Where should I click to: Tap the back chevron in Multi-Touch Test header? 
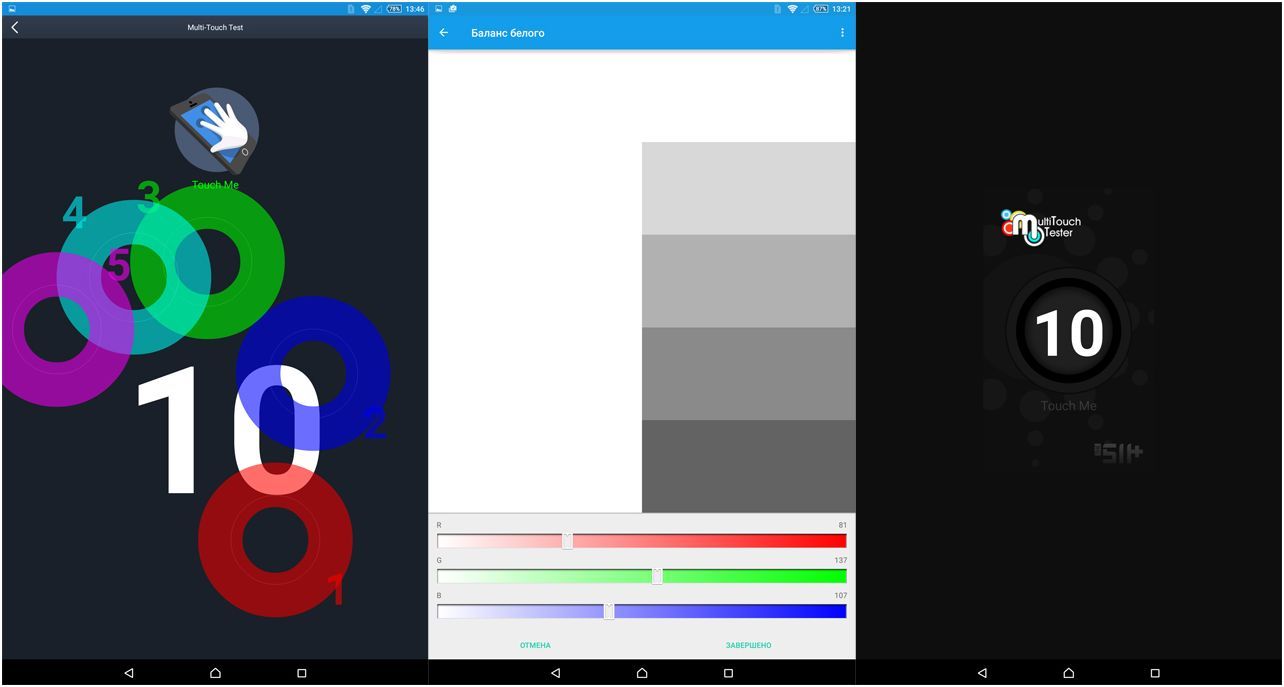point(15,27)
